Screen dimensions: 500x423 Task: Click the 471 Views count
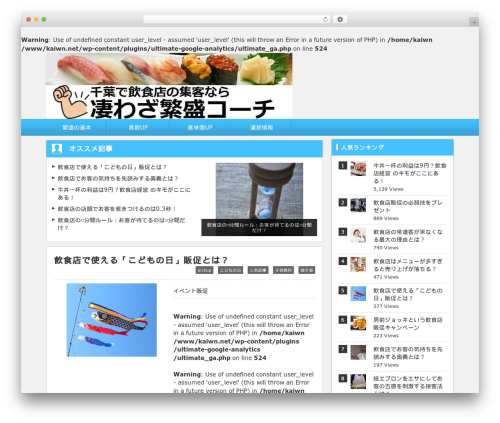tap(386, 277)
